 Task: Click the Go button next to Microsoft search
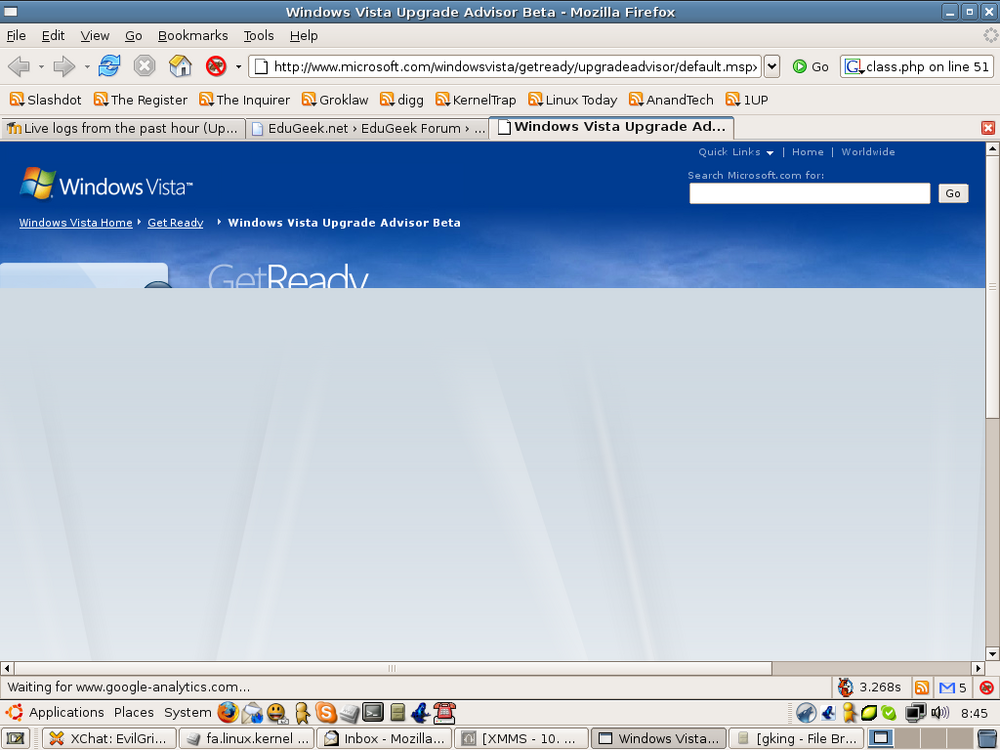coord(953,193)
